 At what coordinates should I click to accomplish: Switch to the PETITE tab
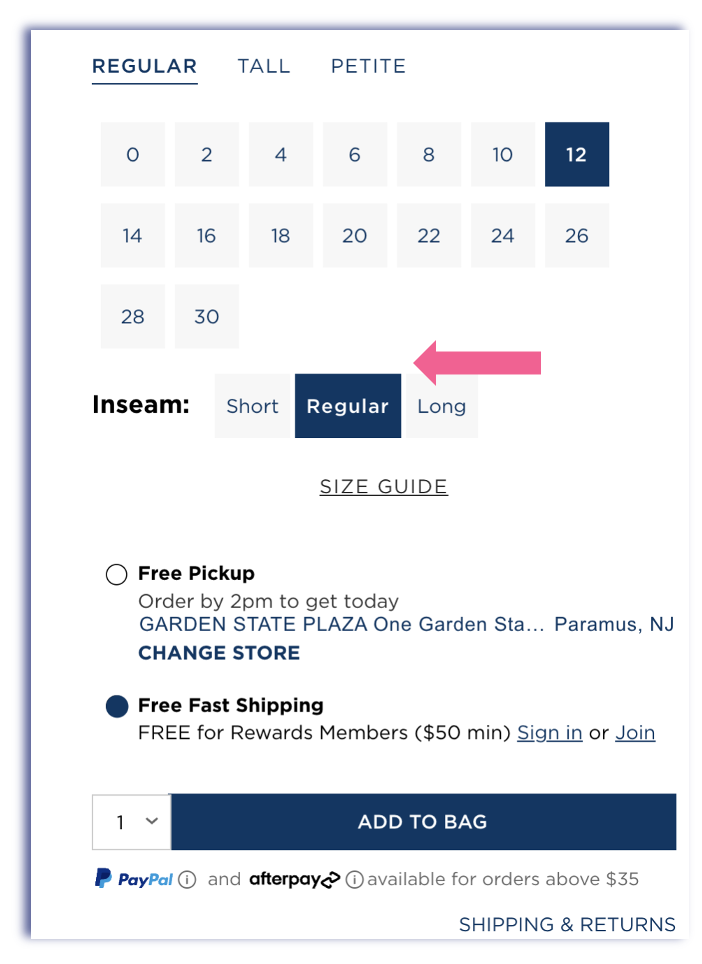[x=368, y=66]
